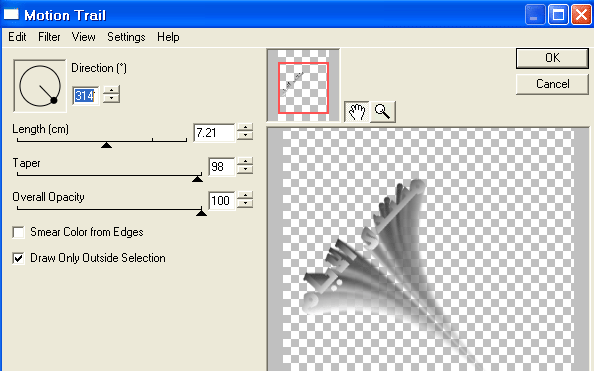594x371 pixels.
Task: Increase Length with the up arrow
Action: [x=245, y=128]
